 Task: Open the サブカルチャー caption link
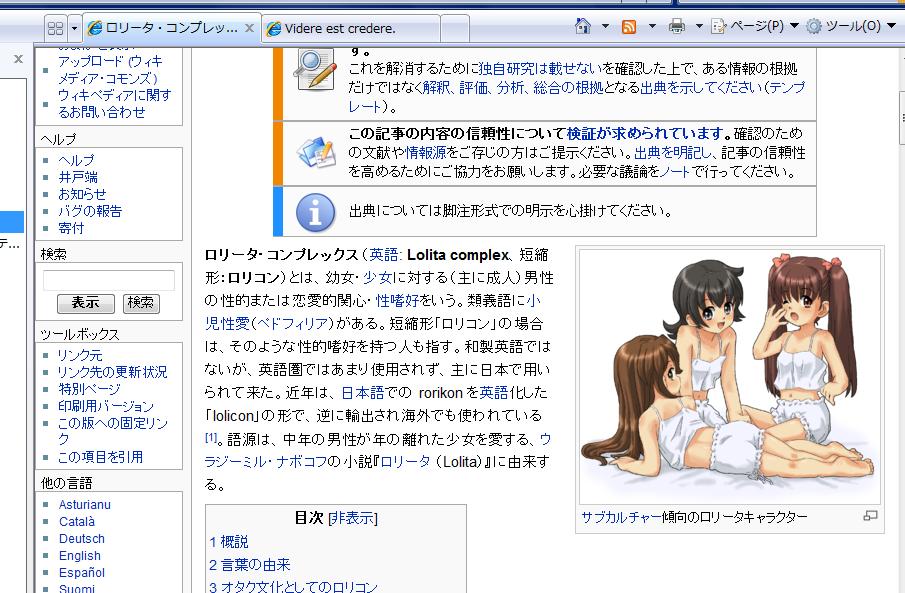621,517
